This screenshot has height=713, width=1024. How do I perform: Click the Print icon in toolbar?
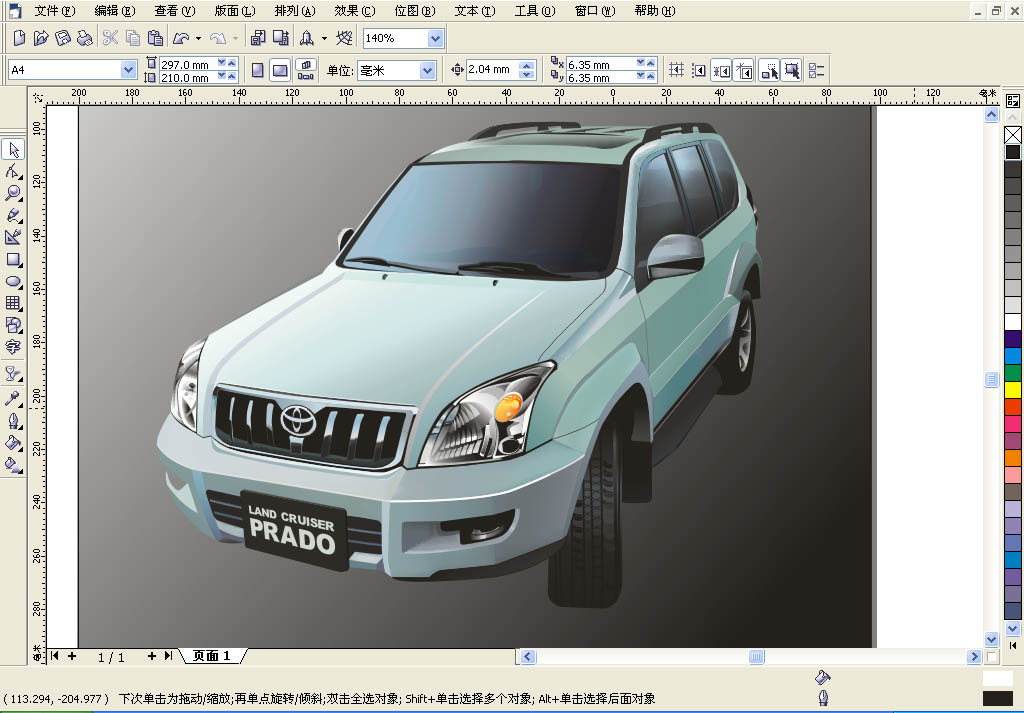[x=85, y=38]
